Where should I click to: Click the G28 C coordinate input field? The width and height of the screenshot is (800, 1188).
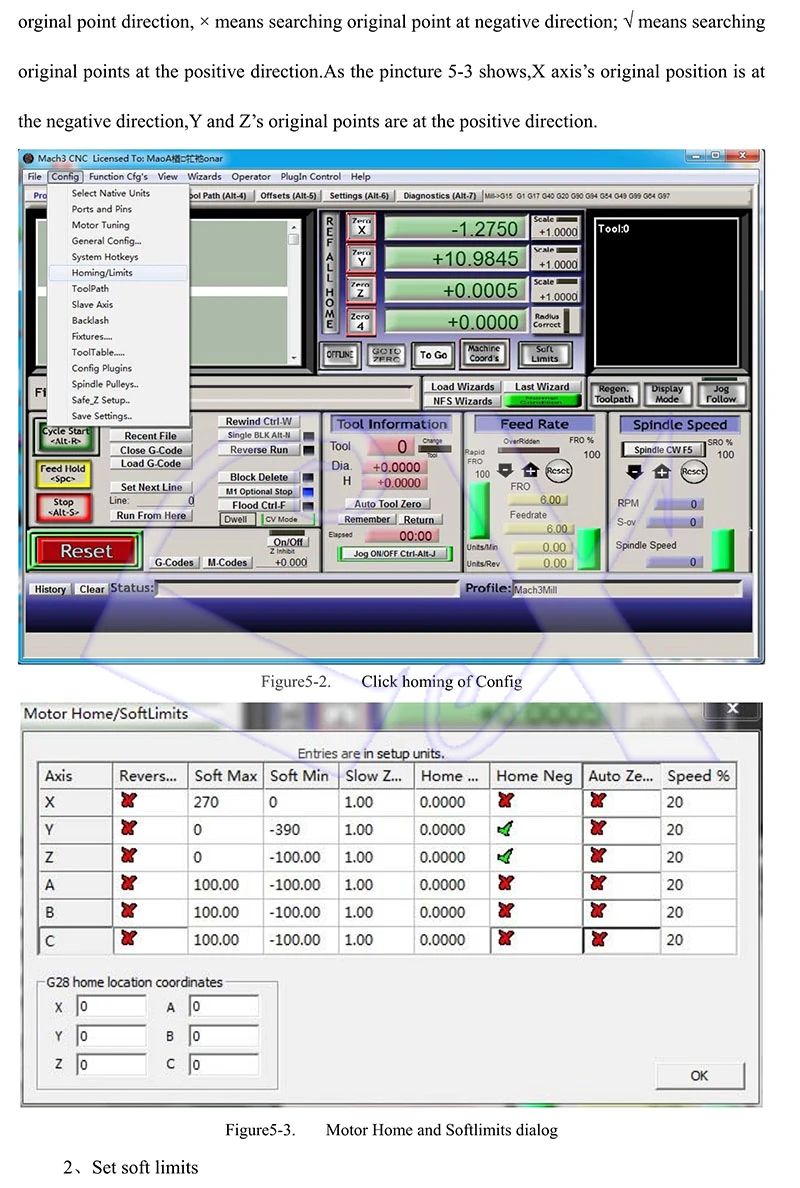tap(223, 1064)
